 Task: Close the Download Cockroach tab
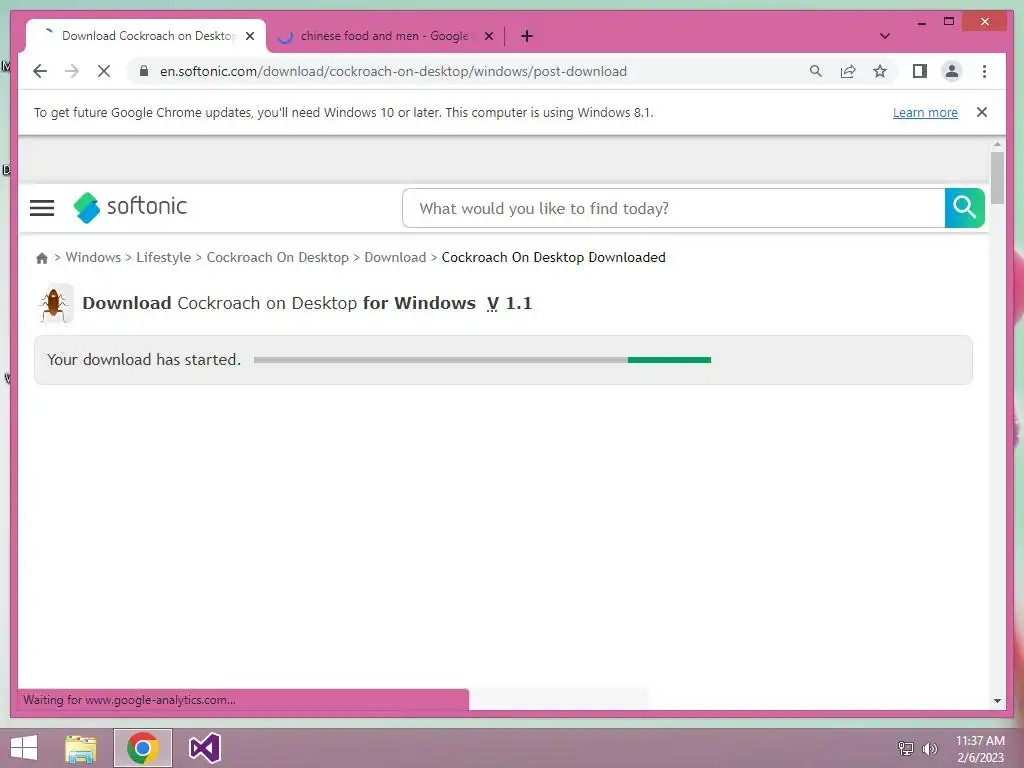(249, 36)
